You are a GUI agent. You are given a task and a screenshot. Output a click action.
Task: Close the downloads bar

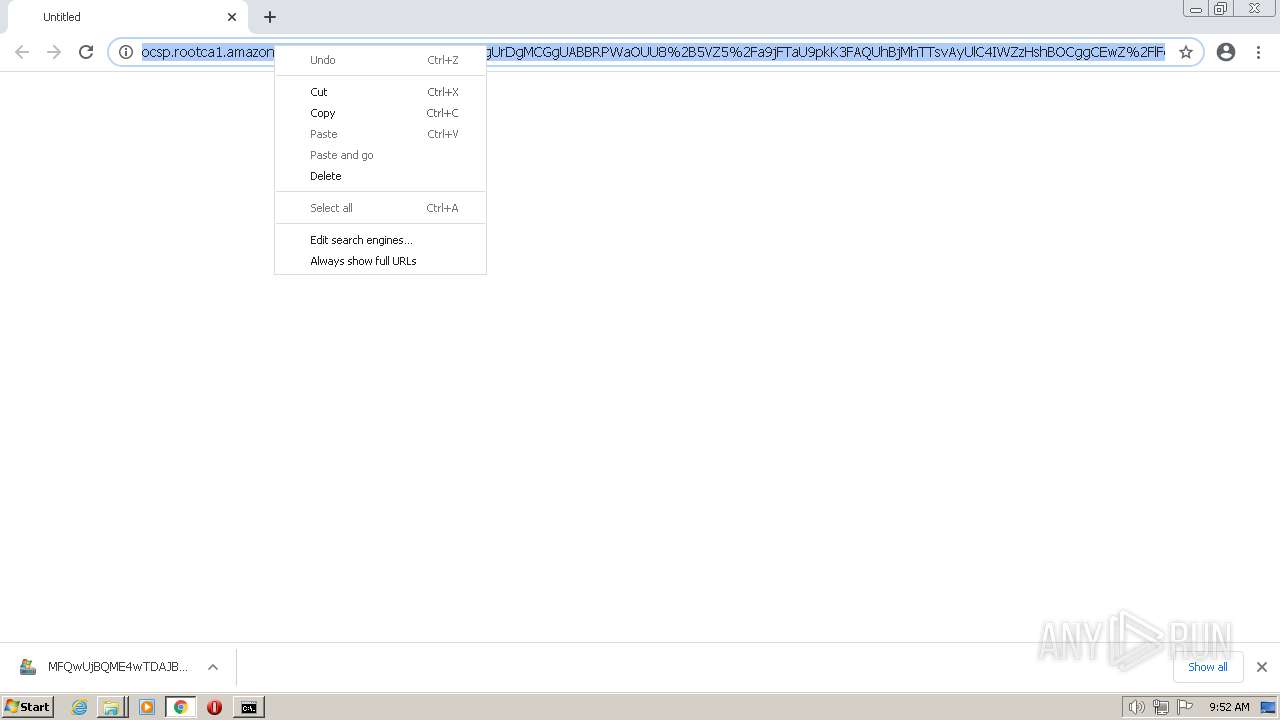(x=1262, y=667)
